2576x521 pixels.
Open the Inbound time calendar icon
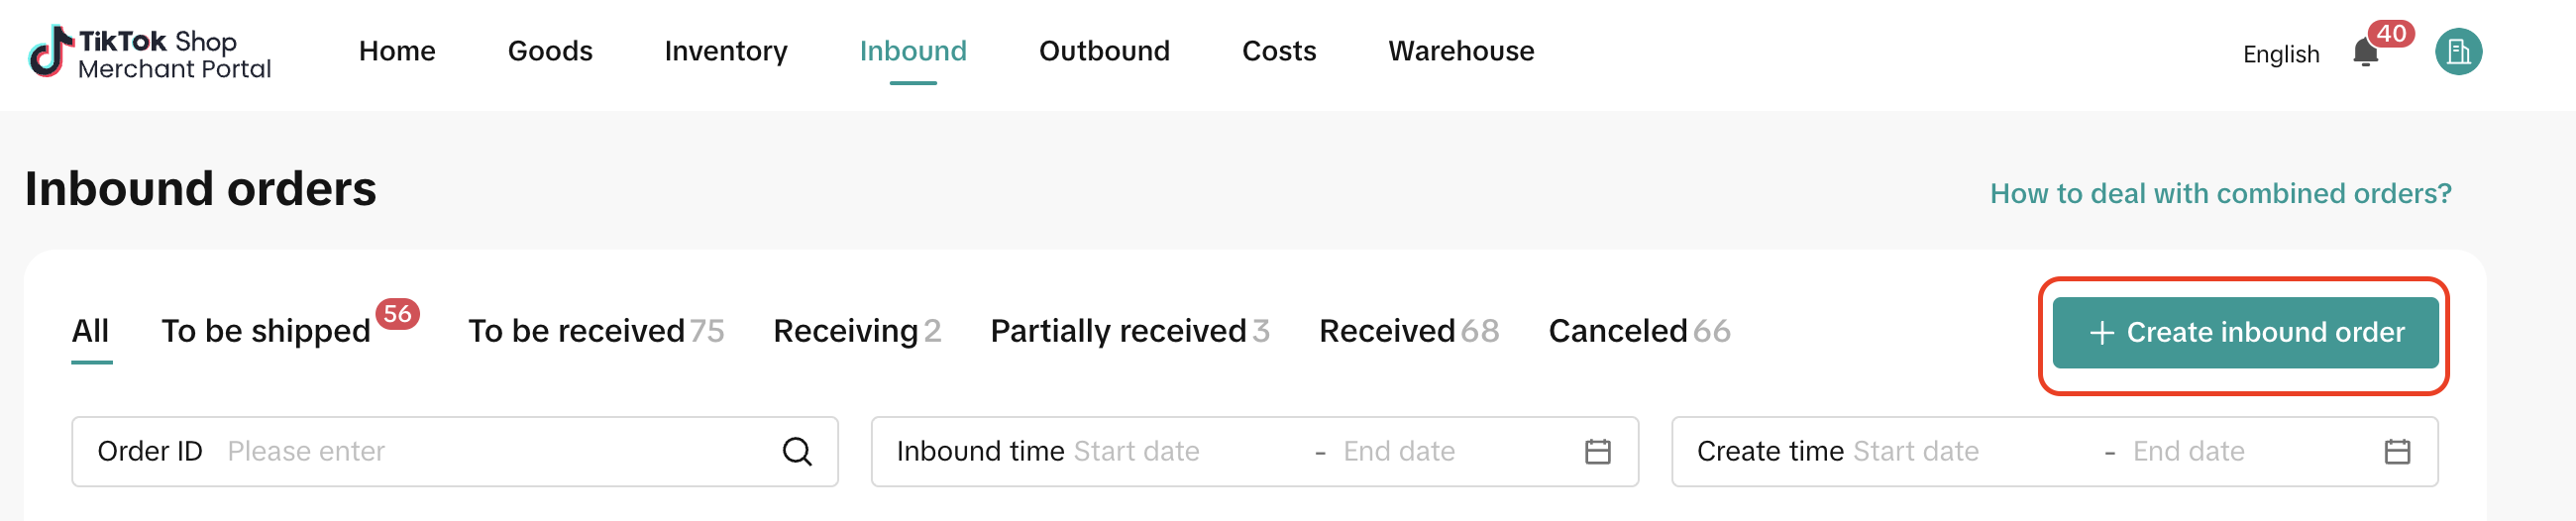1597,452
